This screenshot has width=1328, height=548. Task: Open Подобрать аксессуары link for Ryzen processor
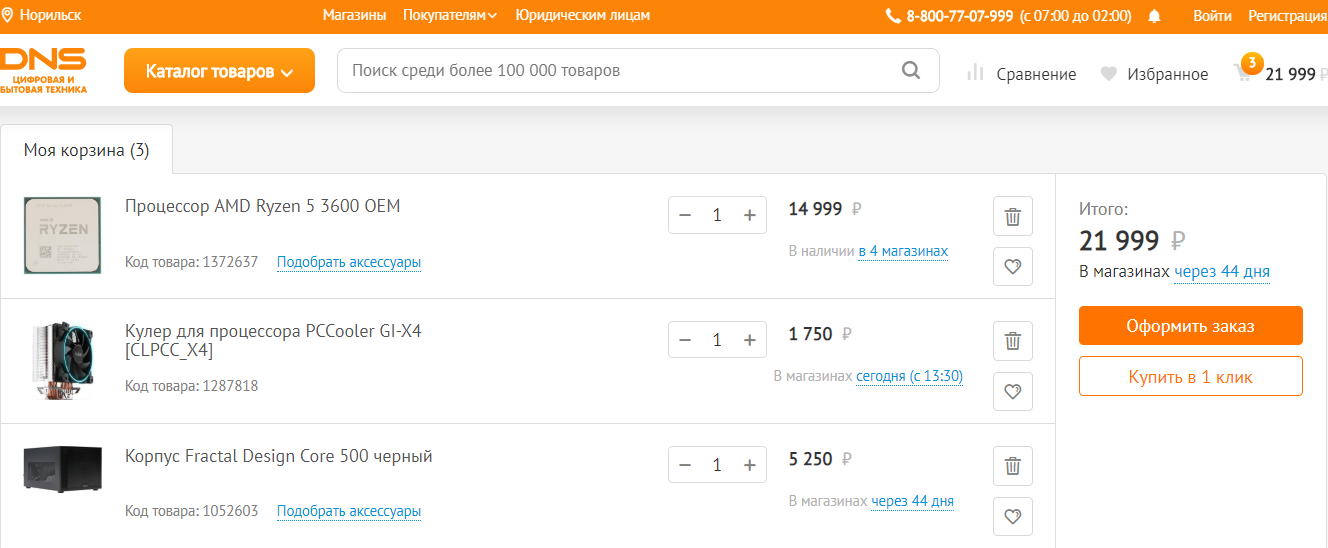tap(349, 262)
